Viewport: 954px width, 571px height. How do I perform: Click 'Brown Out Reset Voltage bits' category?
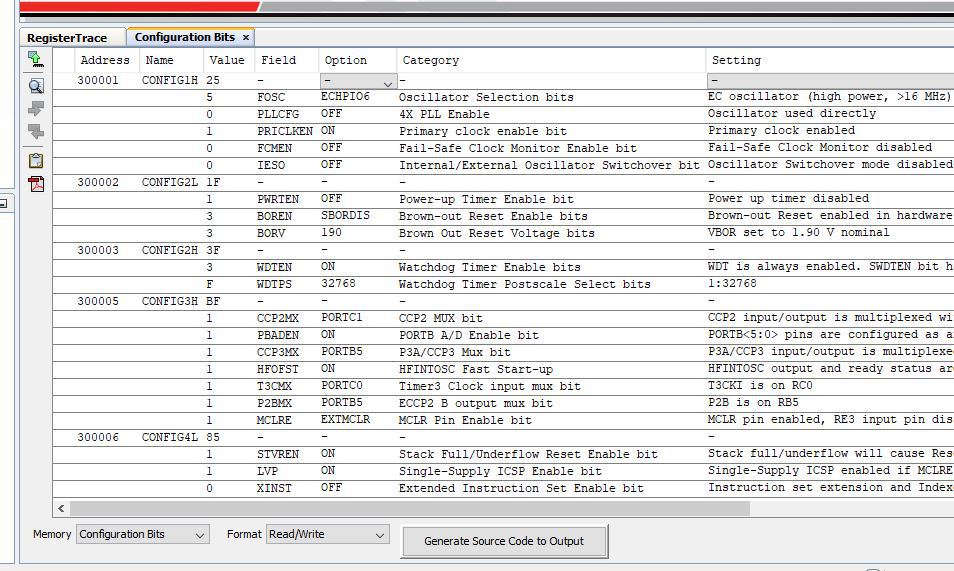[x=496, y=233]
